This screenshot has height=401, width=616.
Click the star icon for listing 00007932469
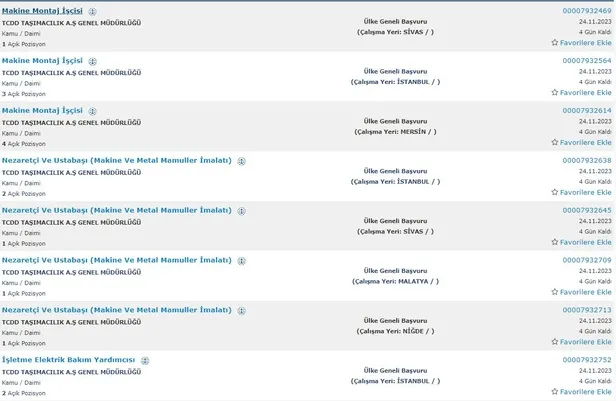tap(555, 43)
